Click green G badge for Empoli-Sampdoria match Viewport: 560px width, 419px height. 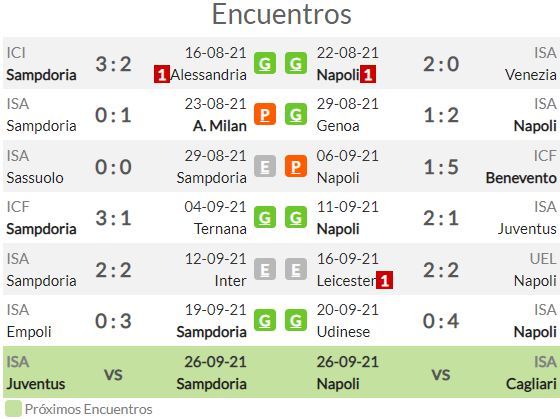tap(265, 320)
